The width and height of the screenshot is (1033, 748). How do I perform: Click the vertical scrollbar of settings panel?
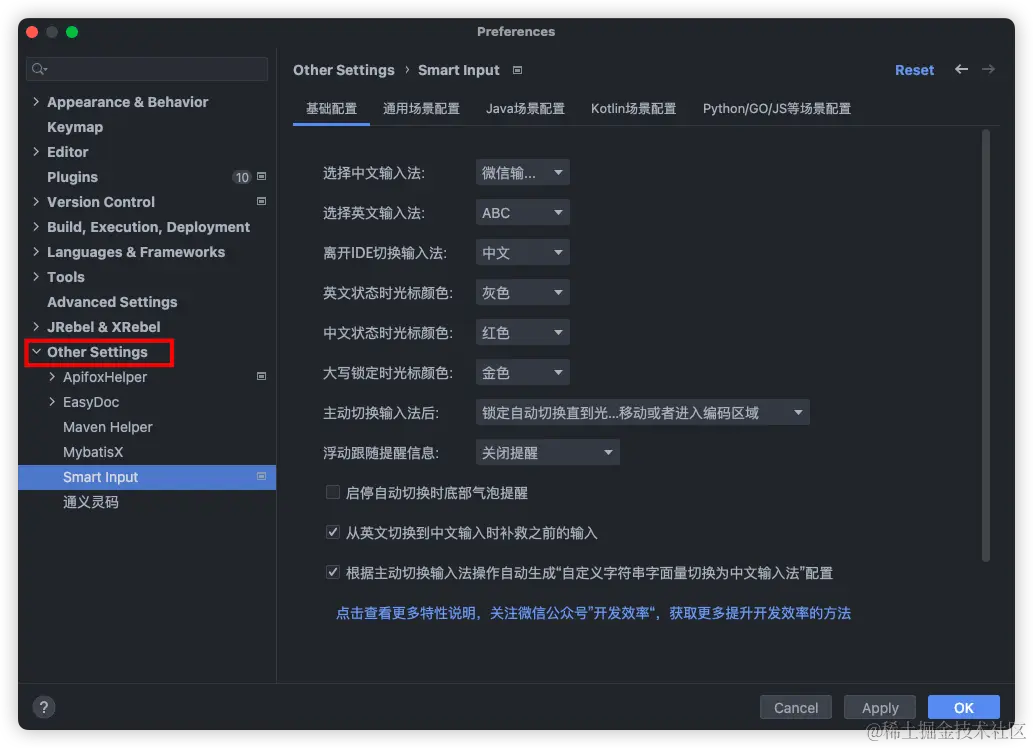986,345
